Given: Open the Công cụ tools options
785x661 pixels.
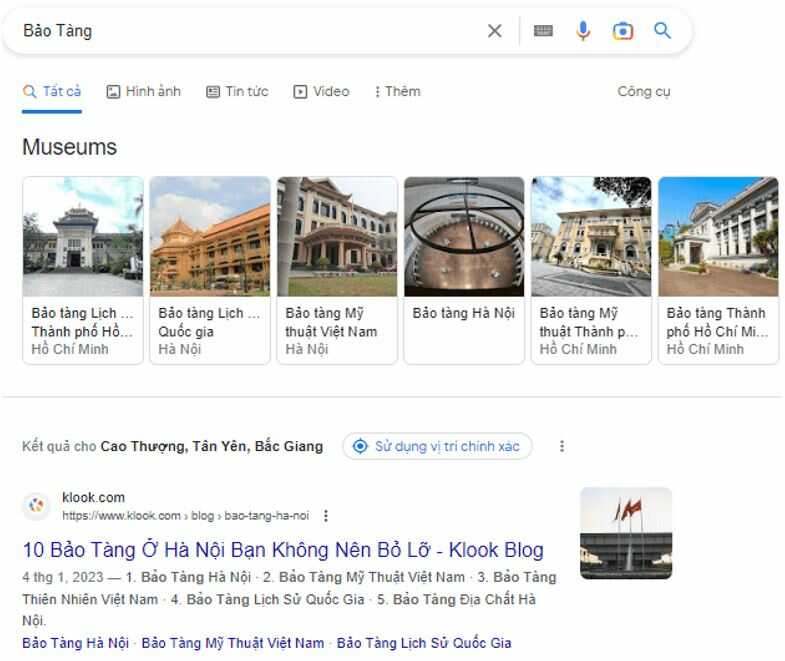Looking at the screenshot, I should [x=643, y=91].
